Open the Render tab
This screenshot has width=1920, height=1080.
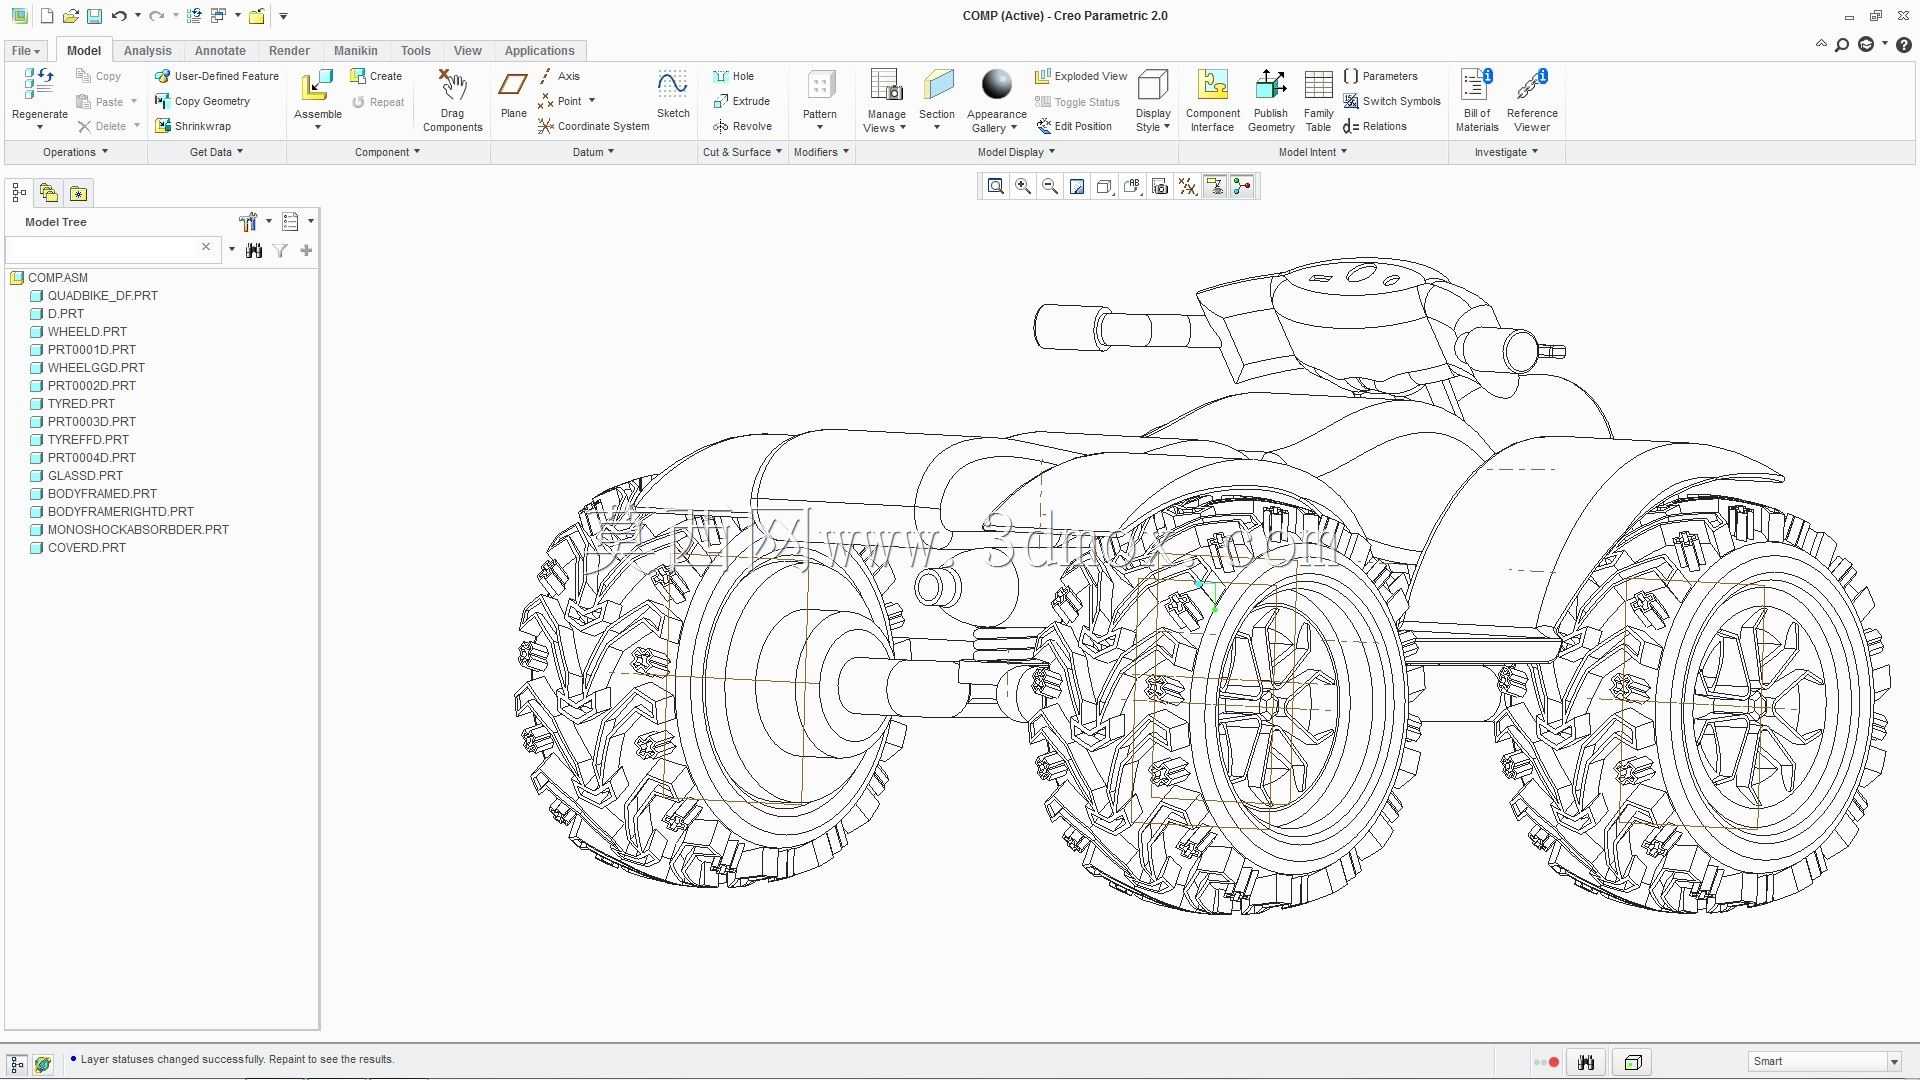pyautogui.click(x=289, y=51)
